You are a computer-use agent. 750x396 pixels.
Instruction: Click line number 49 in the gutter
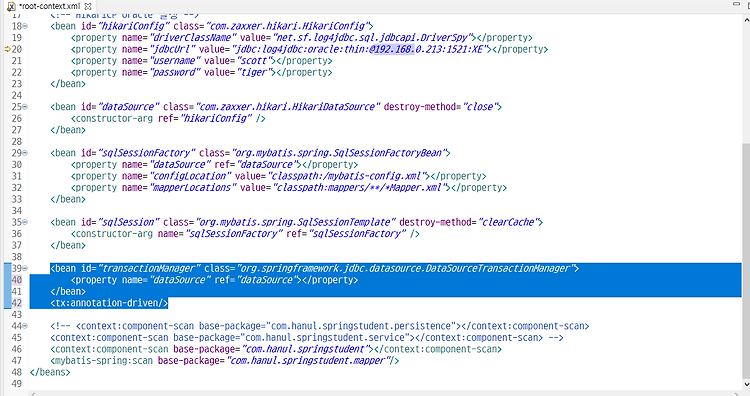coord(17,384)
